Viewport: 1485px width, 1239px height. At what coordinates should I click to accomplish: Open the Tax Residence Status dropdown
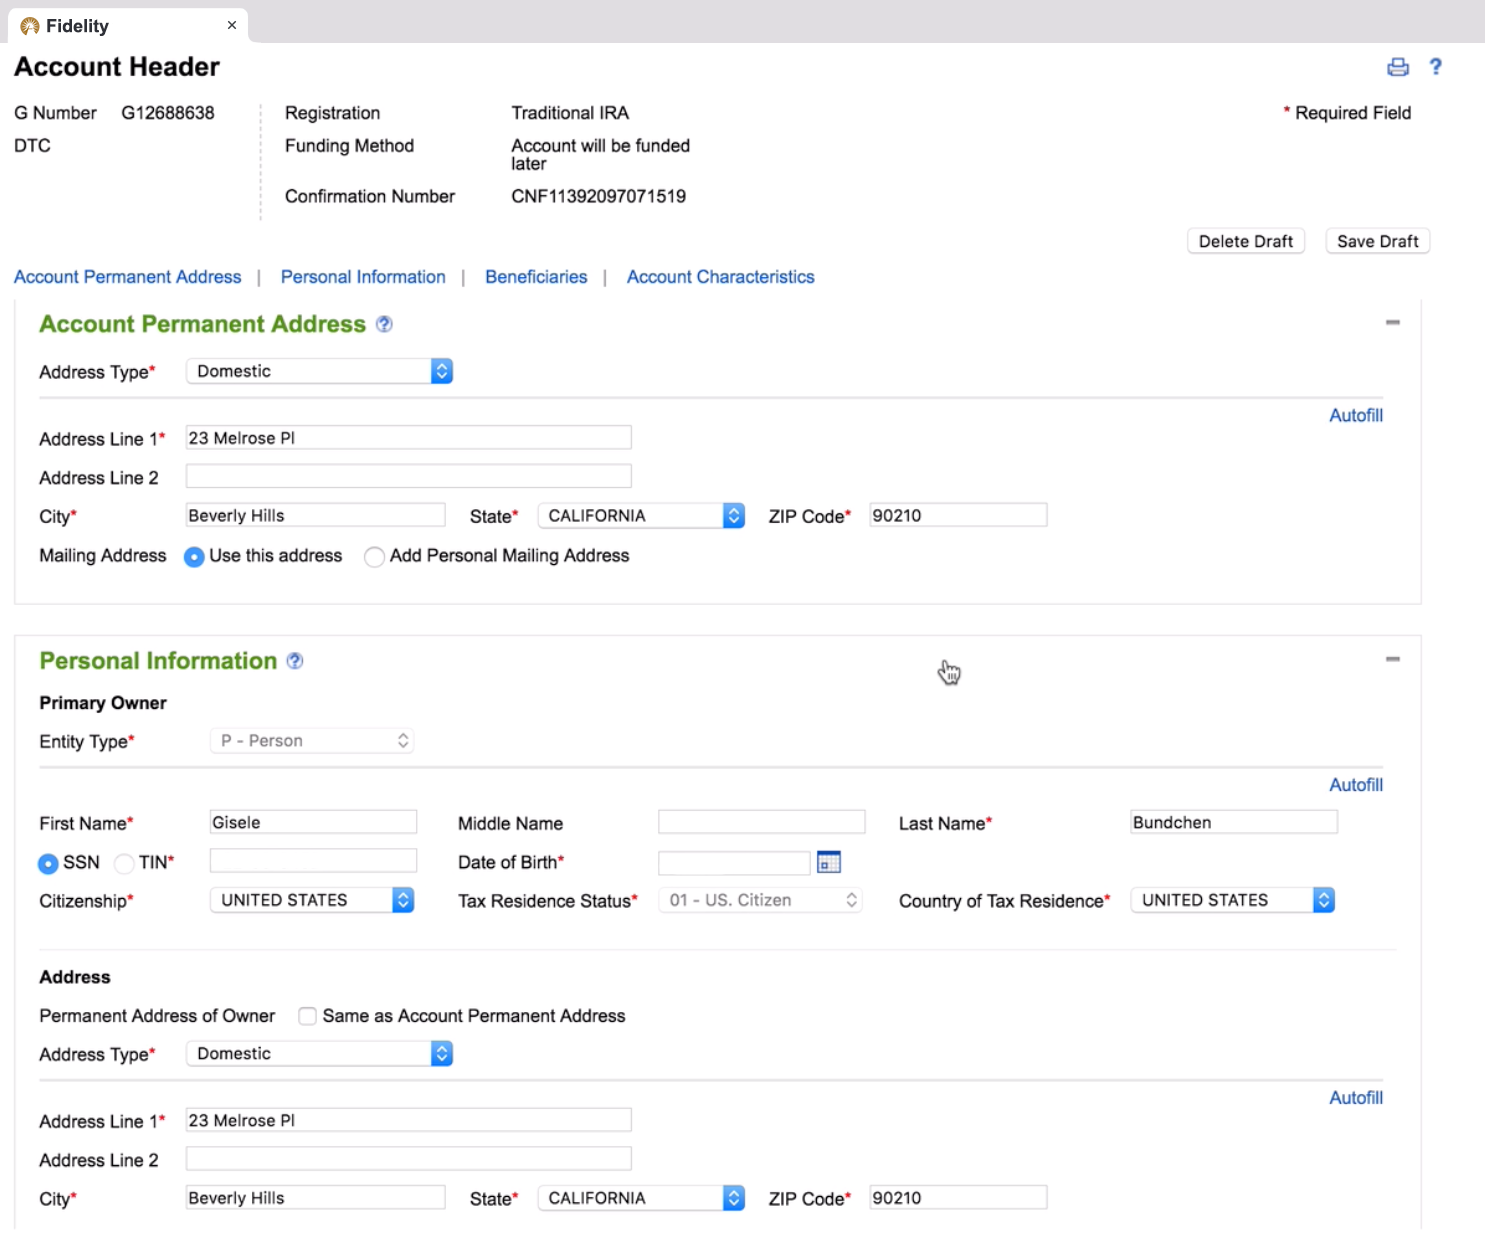(760, 900)
